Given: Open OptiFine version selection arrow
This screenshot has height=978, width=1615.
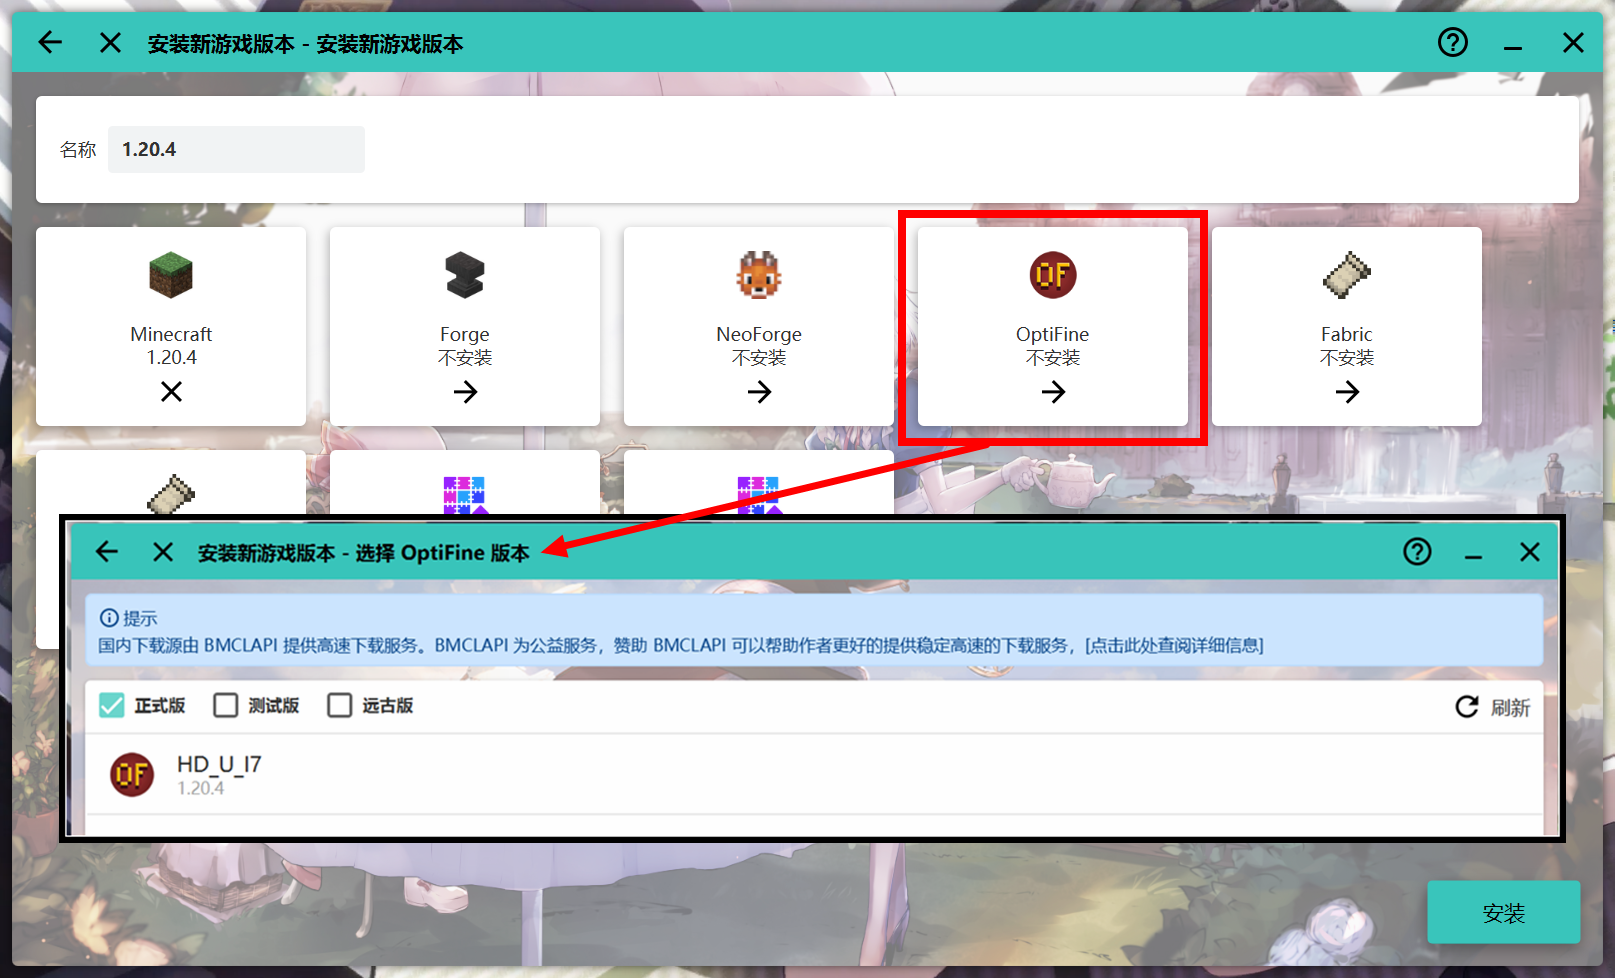Looking at the screenshot, I should coord(1053,392).
